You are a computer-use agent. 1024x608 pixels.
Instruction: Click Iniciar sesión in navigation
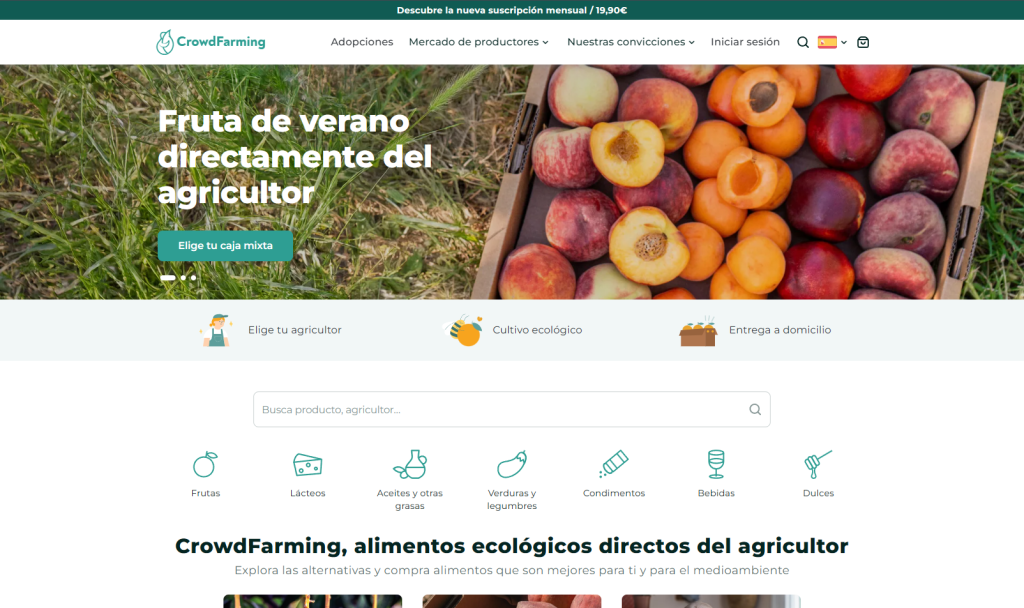click(745, 42)
